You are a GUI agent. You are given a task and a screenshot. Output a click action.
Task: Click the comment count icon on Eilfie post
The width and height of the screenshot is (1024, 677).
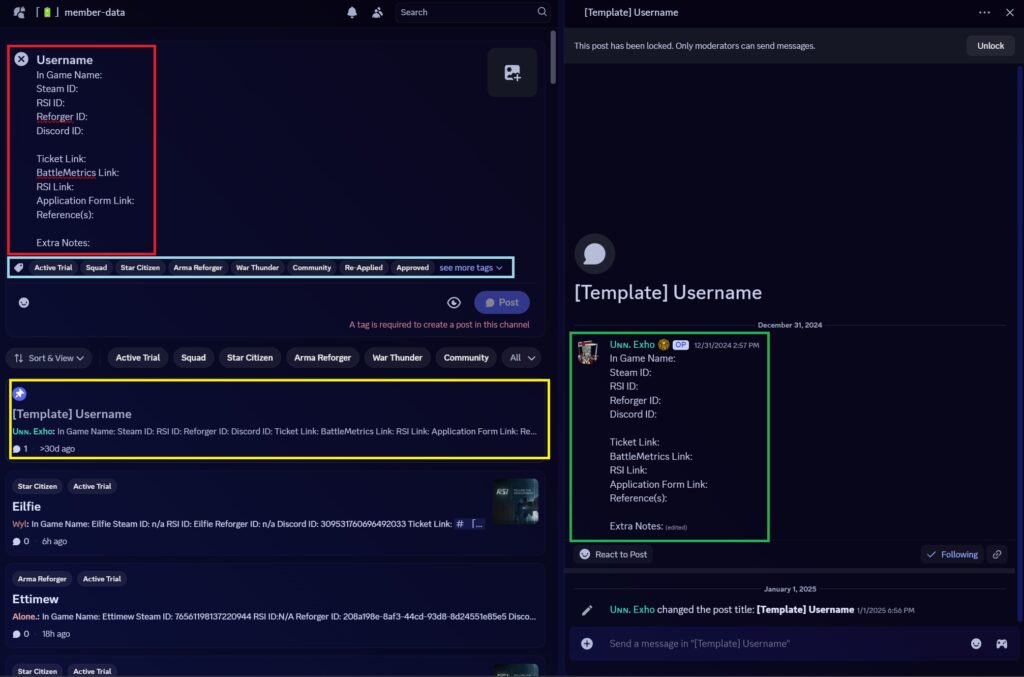point(17,541)
